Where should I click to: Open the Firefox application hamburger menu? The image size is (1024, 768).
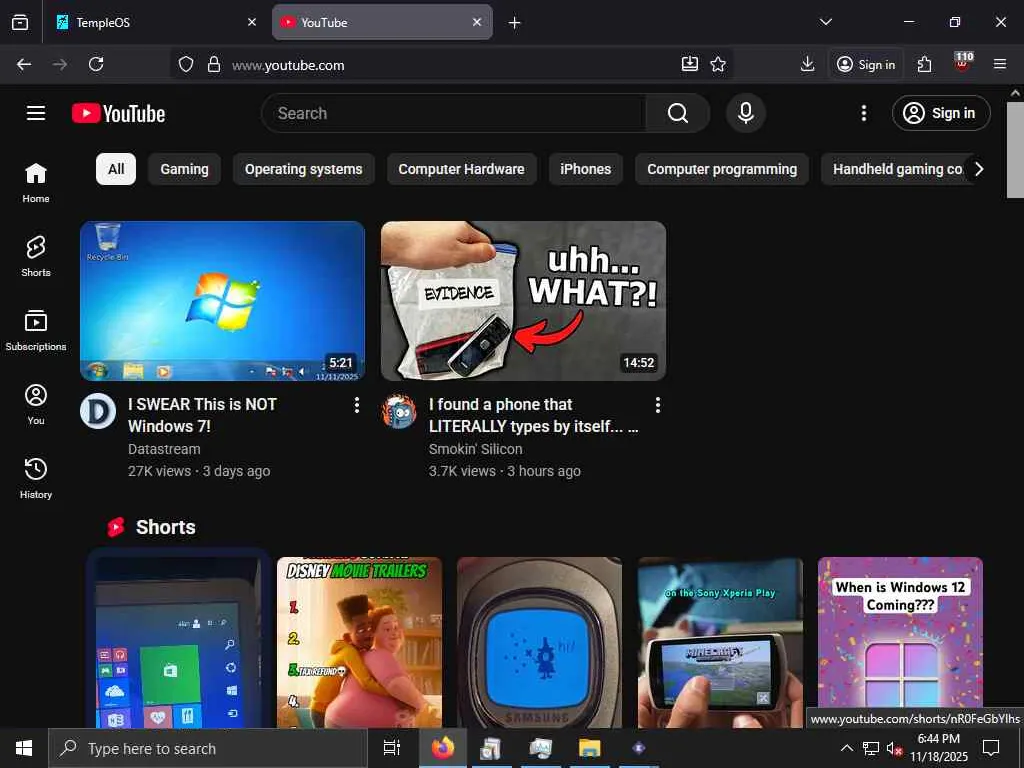pyautogui.click(x=1000, y=64)
